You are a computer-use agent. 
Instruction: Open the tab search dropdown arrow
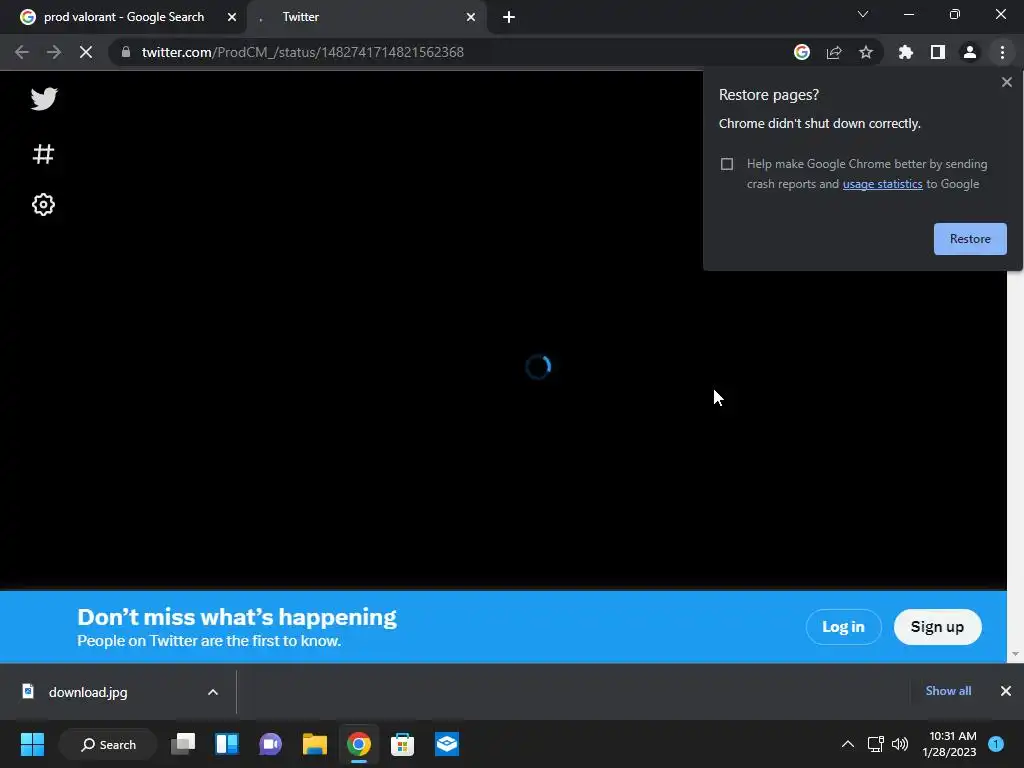point(863,14)
